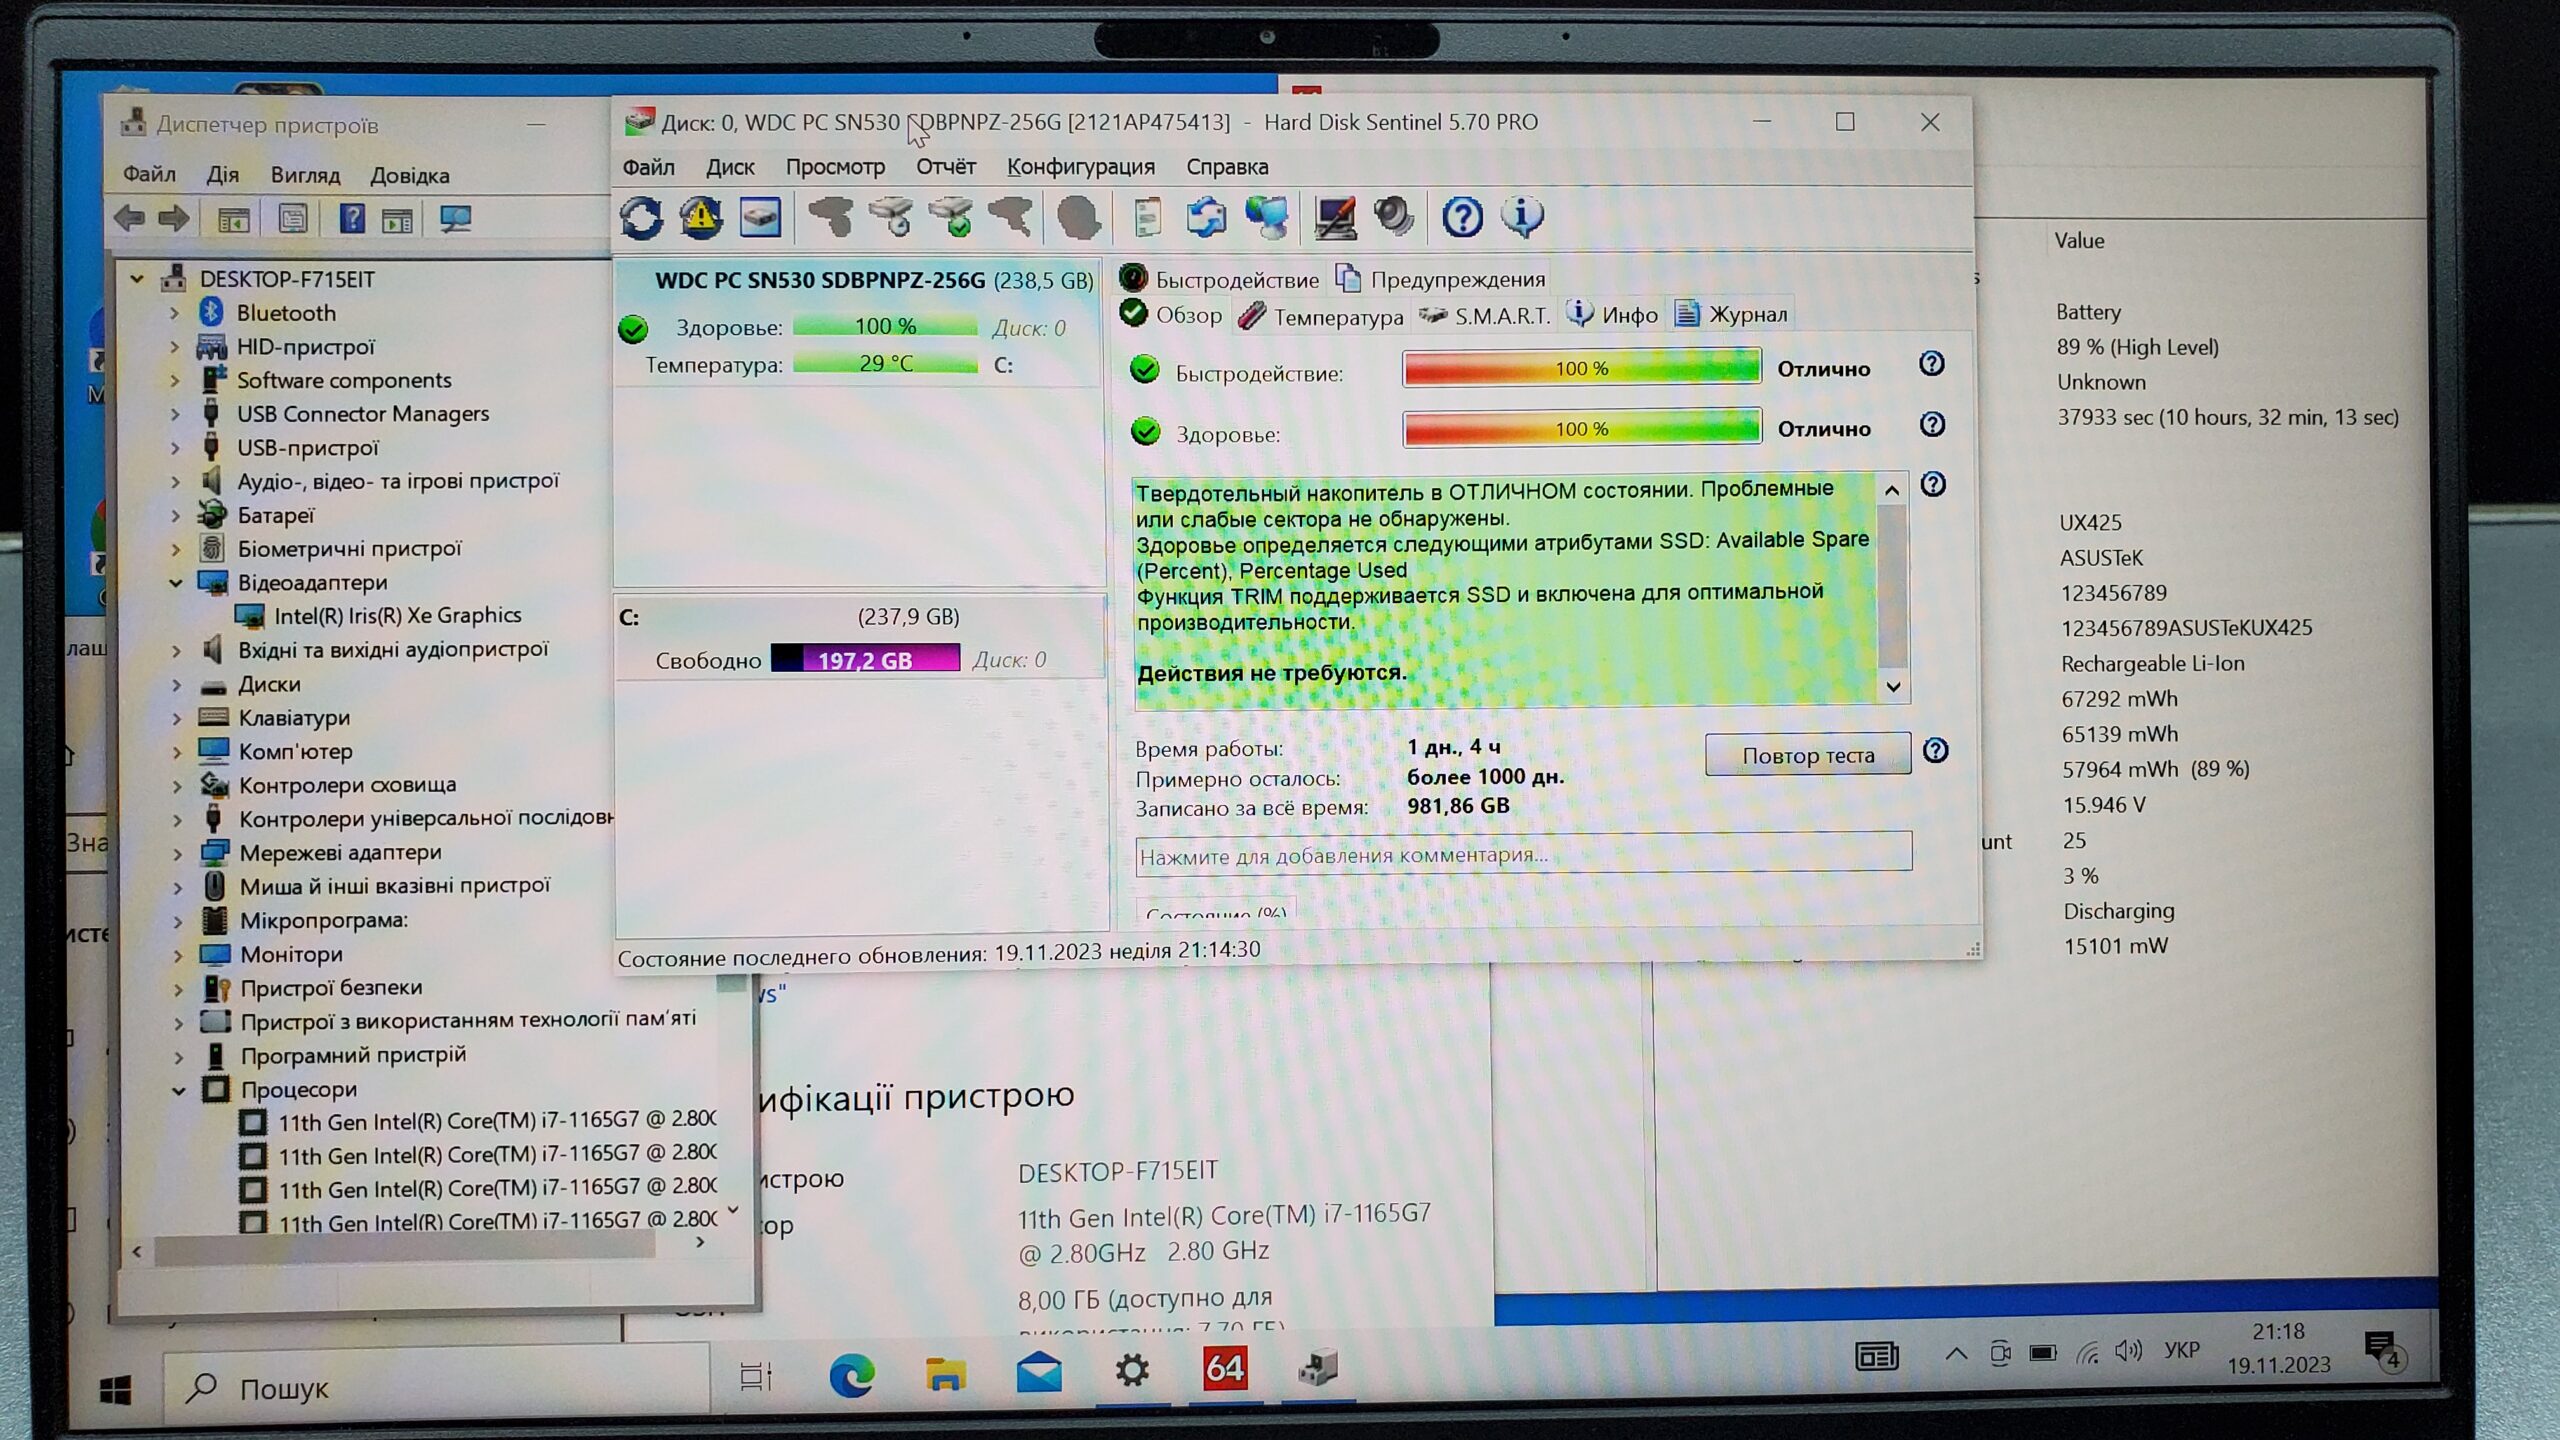Image resolution: width=2560 pixels, height=1440 pixels.
Task: Collapse the Відеоадаптери tree node
Action: coord(176,583)
